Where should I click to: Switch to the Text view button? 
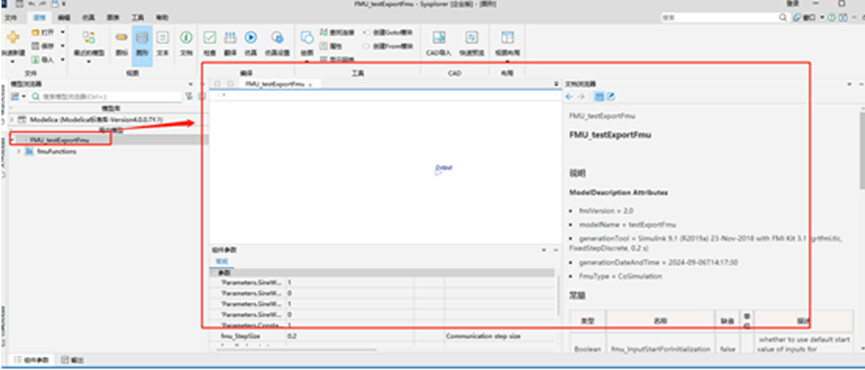pos(162,37)
